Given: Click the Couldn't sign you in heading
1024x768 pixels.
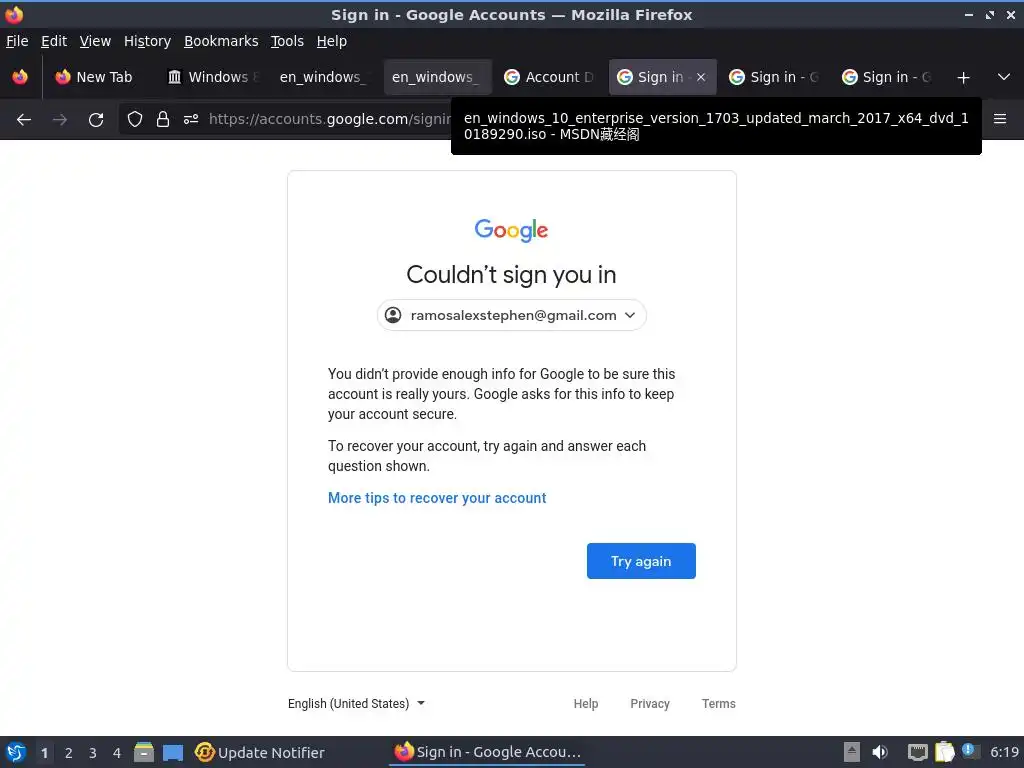Looking at the screenshot, I should (x=511, y=275).
